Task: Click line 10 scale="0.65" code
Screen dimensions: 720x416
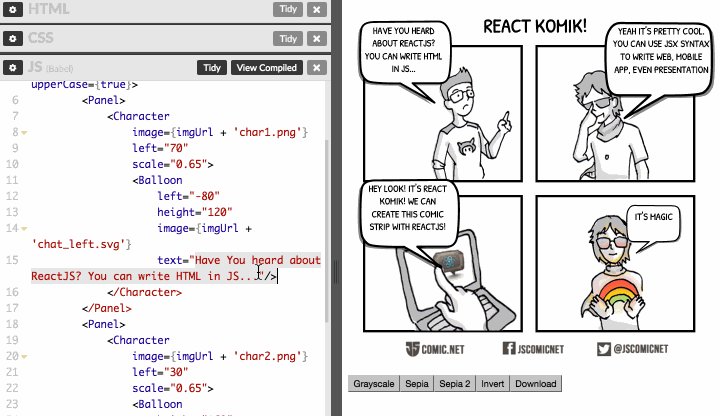Action: click(173, 164)
